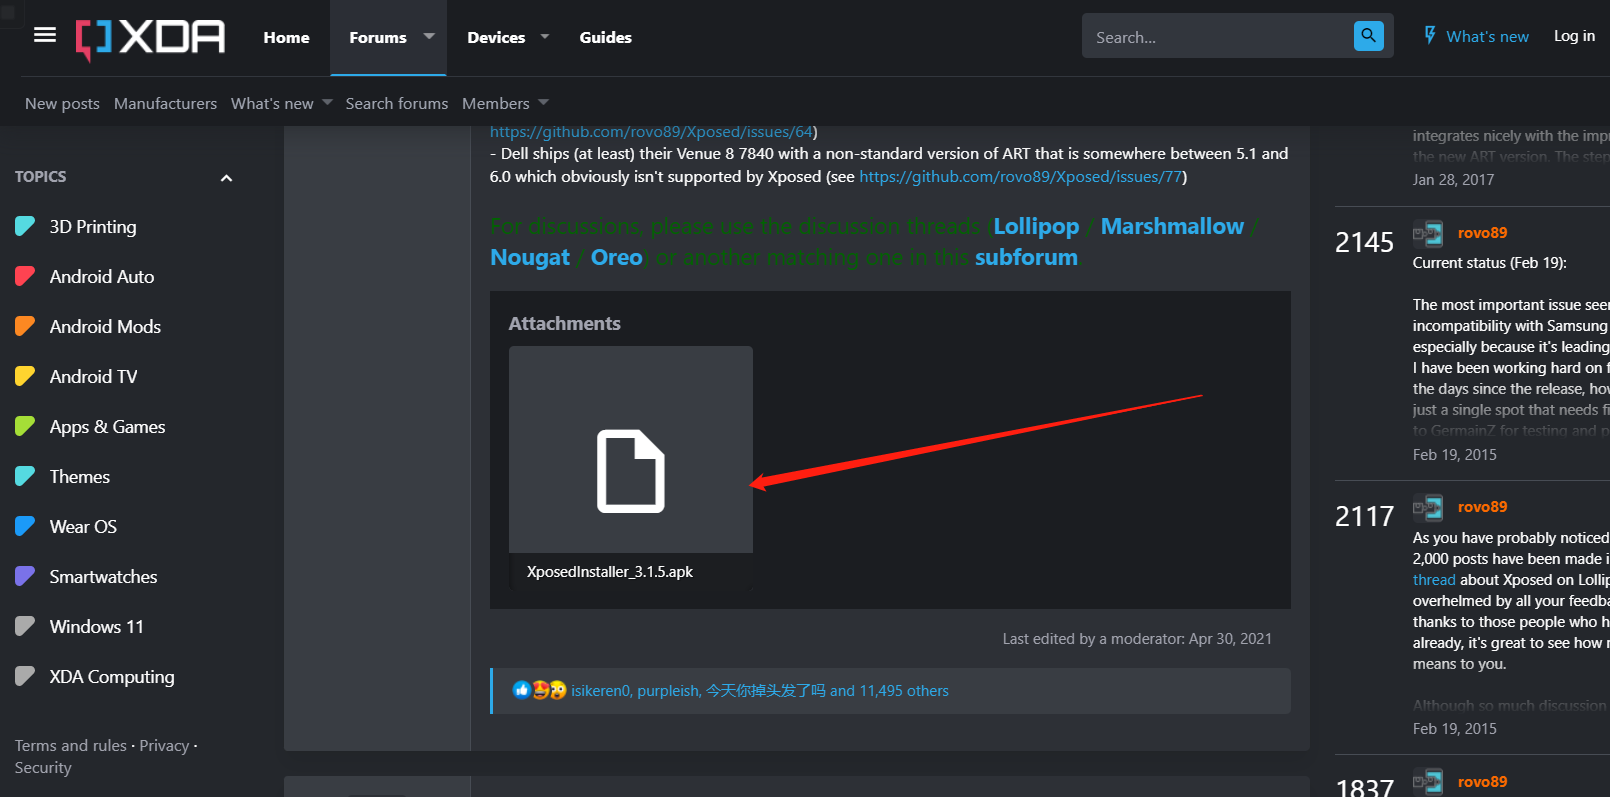Expand the What's new submenu arrow
Viewport: 1610px width, 797px height.
[327, 103]
